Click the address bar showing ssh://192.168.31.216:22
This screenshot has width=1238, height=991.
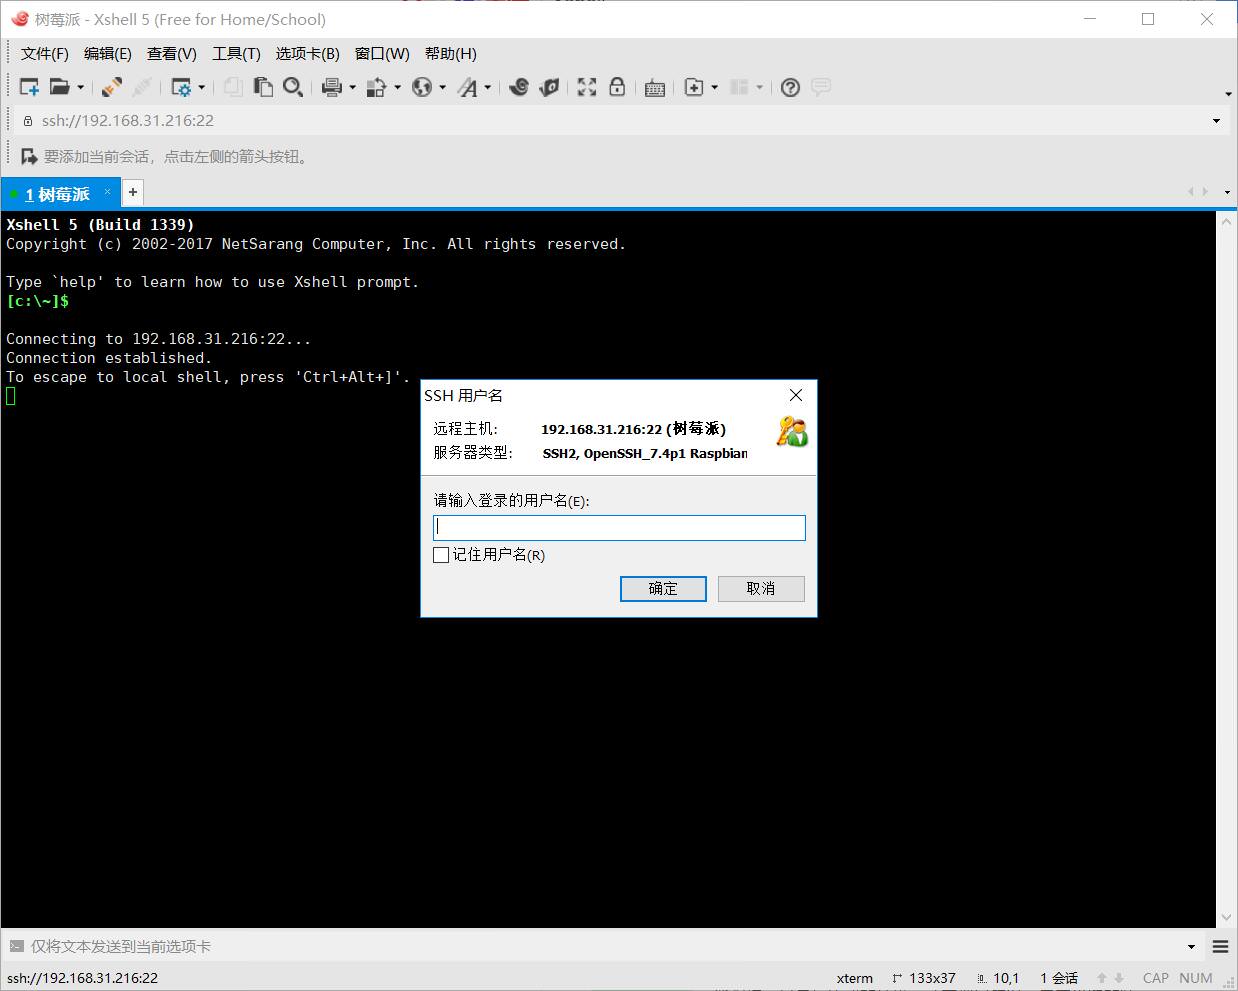coord(620,120)
